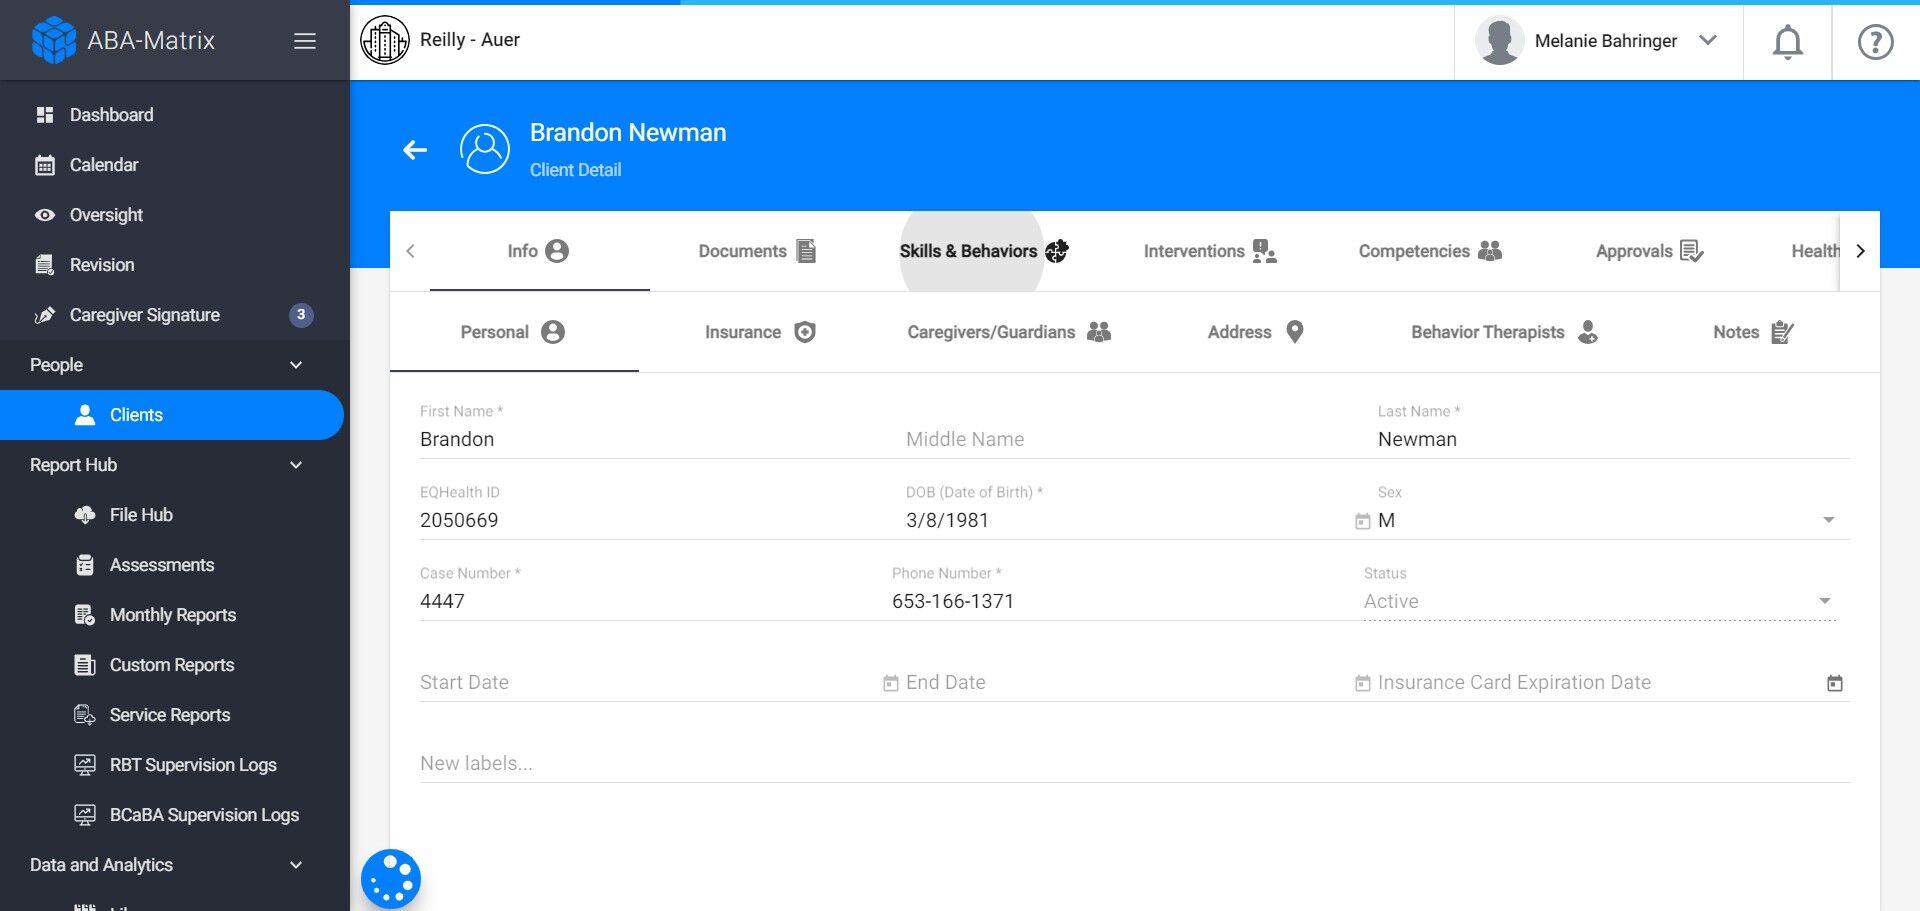
Task: Switch to the Health tab
Action: [1815, 251]
